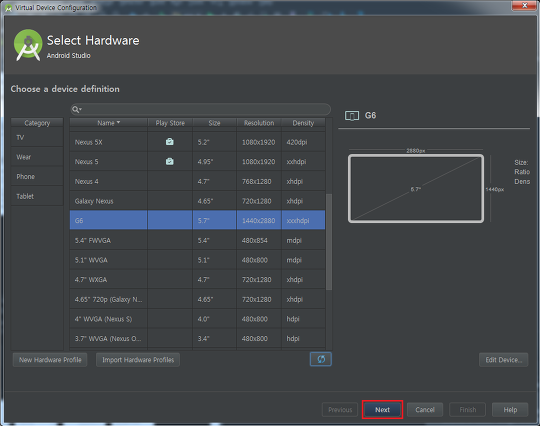The width and height of the screenshot is (540, 426).
Task: Select the 3.7" WVGA (Nexus O... row
Action: pyautogui.click(x=197, y=339)
